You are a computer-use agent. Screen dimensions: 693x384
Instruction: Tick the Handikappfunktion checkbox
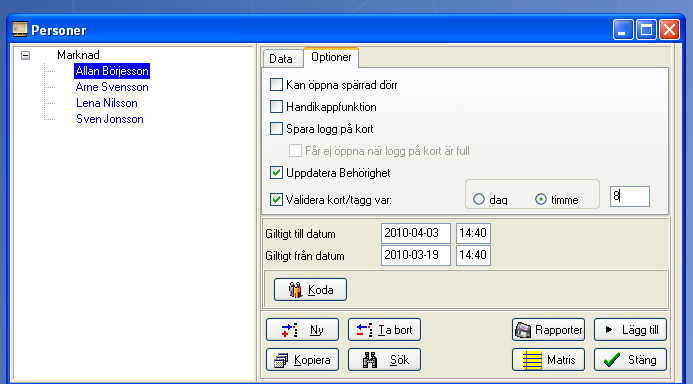point(276,106)
